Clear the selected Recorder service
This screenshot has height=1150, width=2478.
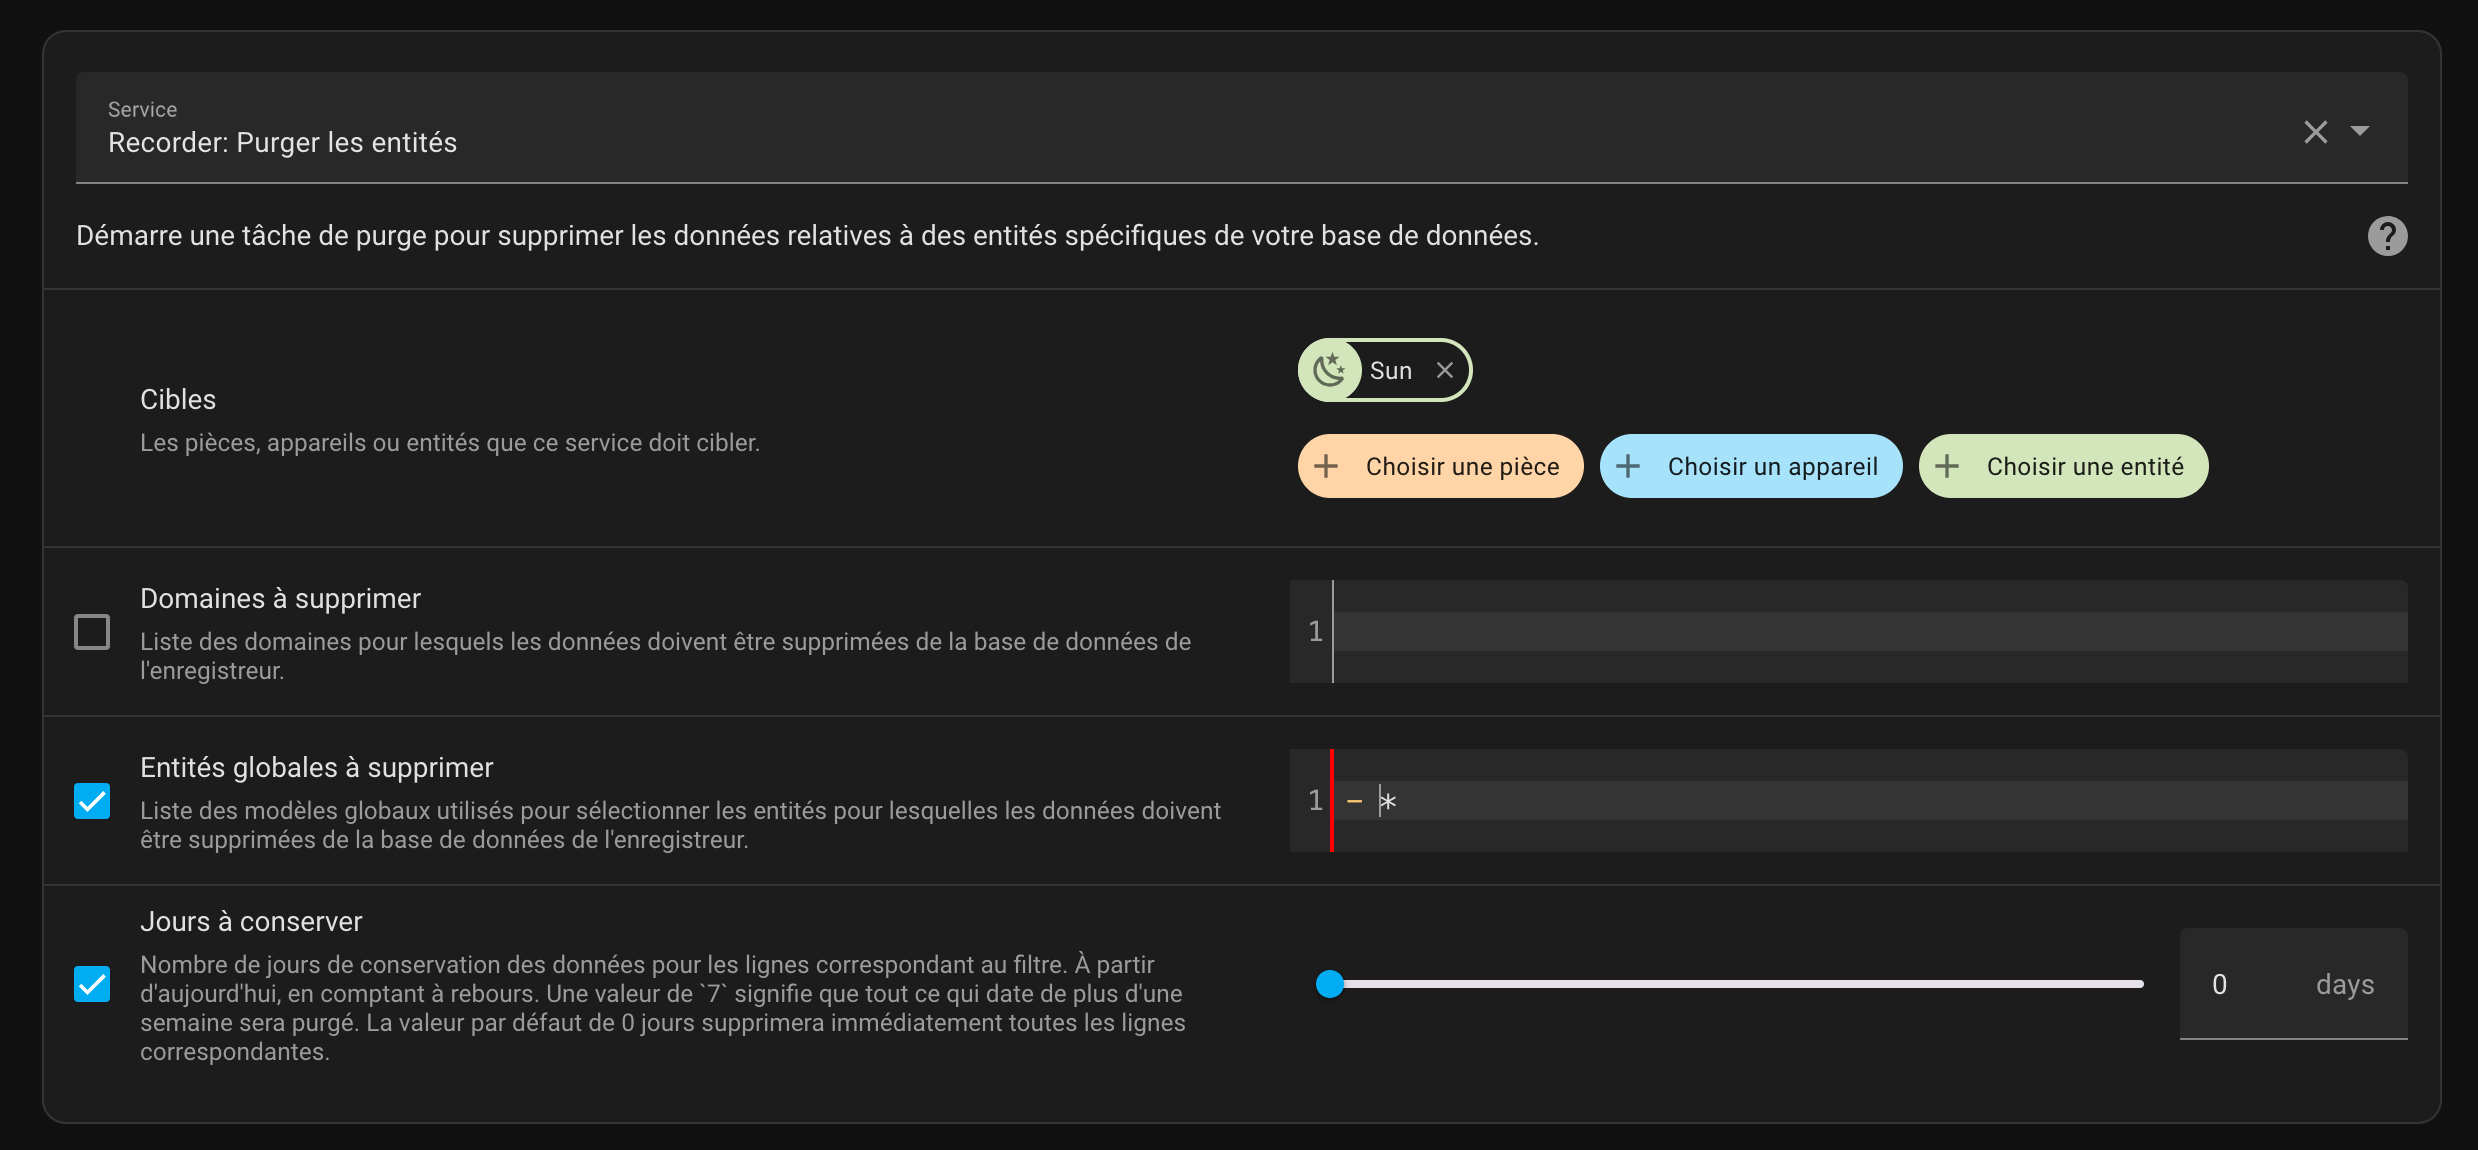[2315, 132]
